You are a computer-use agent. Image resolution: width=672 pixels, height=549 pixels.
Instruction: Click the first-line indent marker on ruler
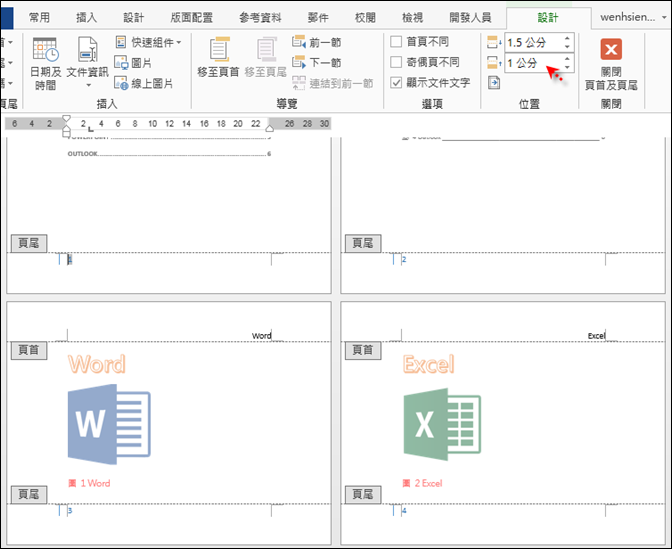coord(66,118)
